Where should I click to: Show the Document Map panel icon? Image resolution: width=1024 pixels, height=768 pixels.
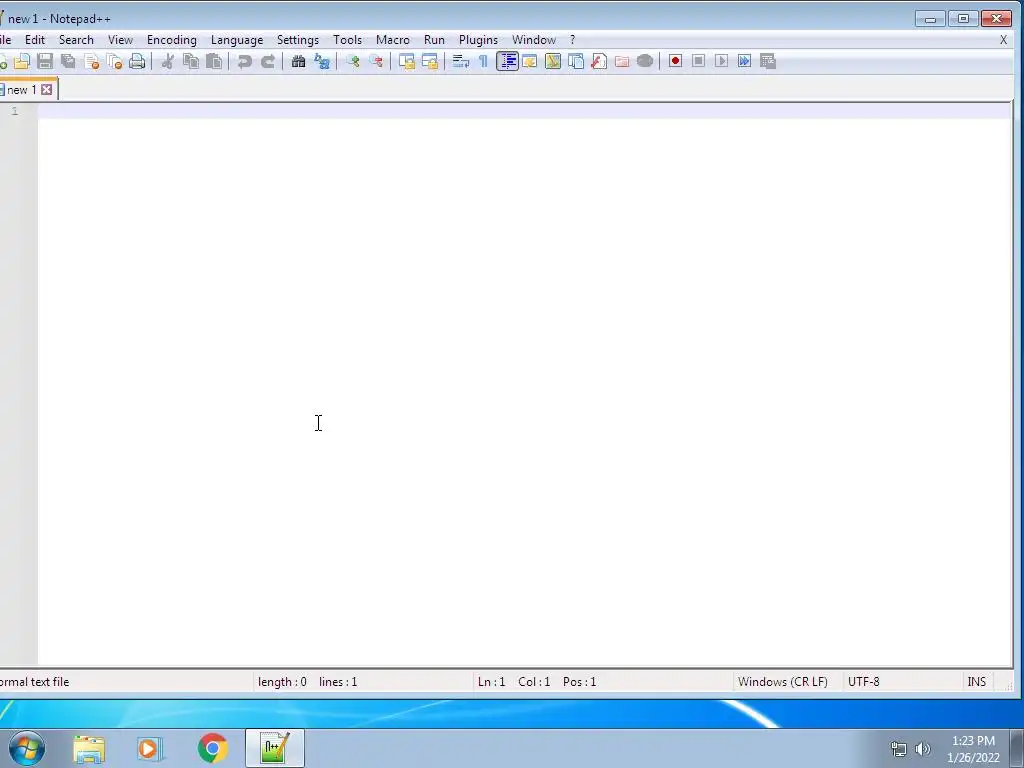point(553,61)
